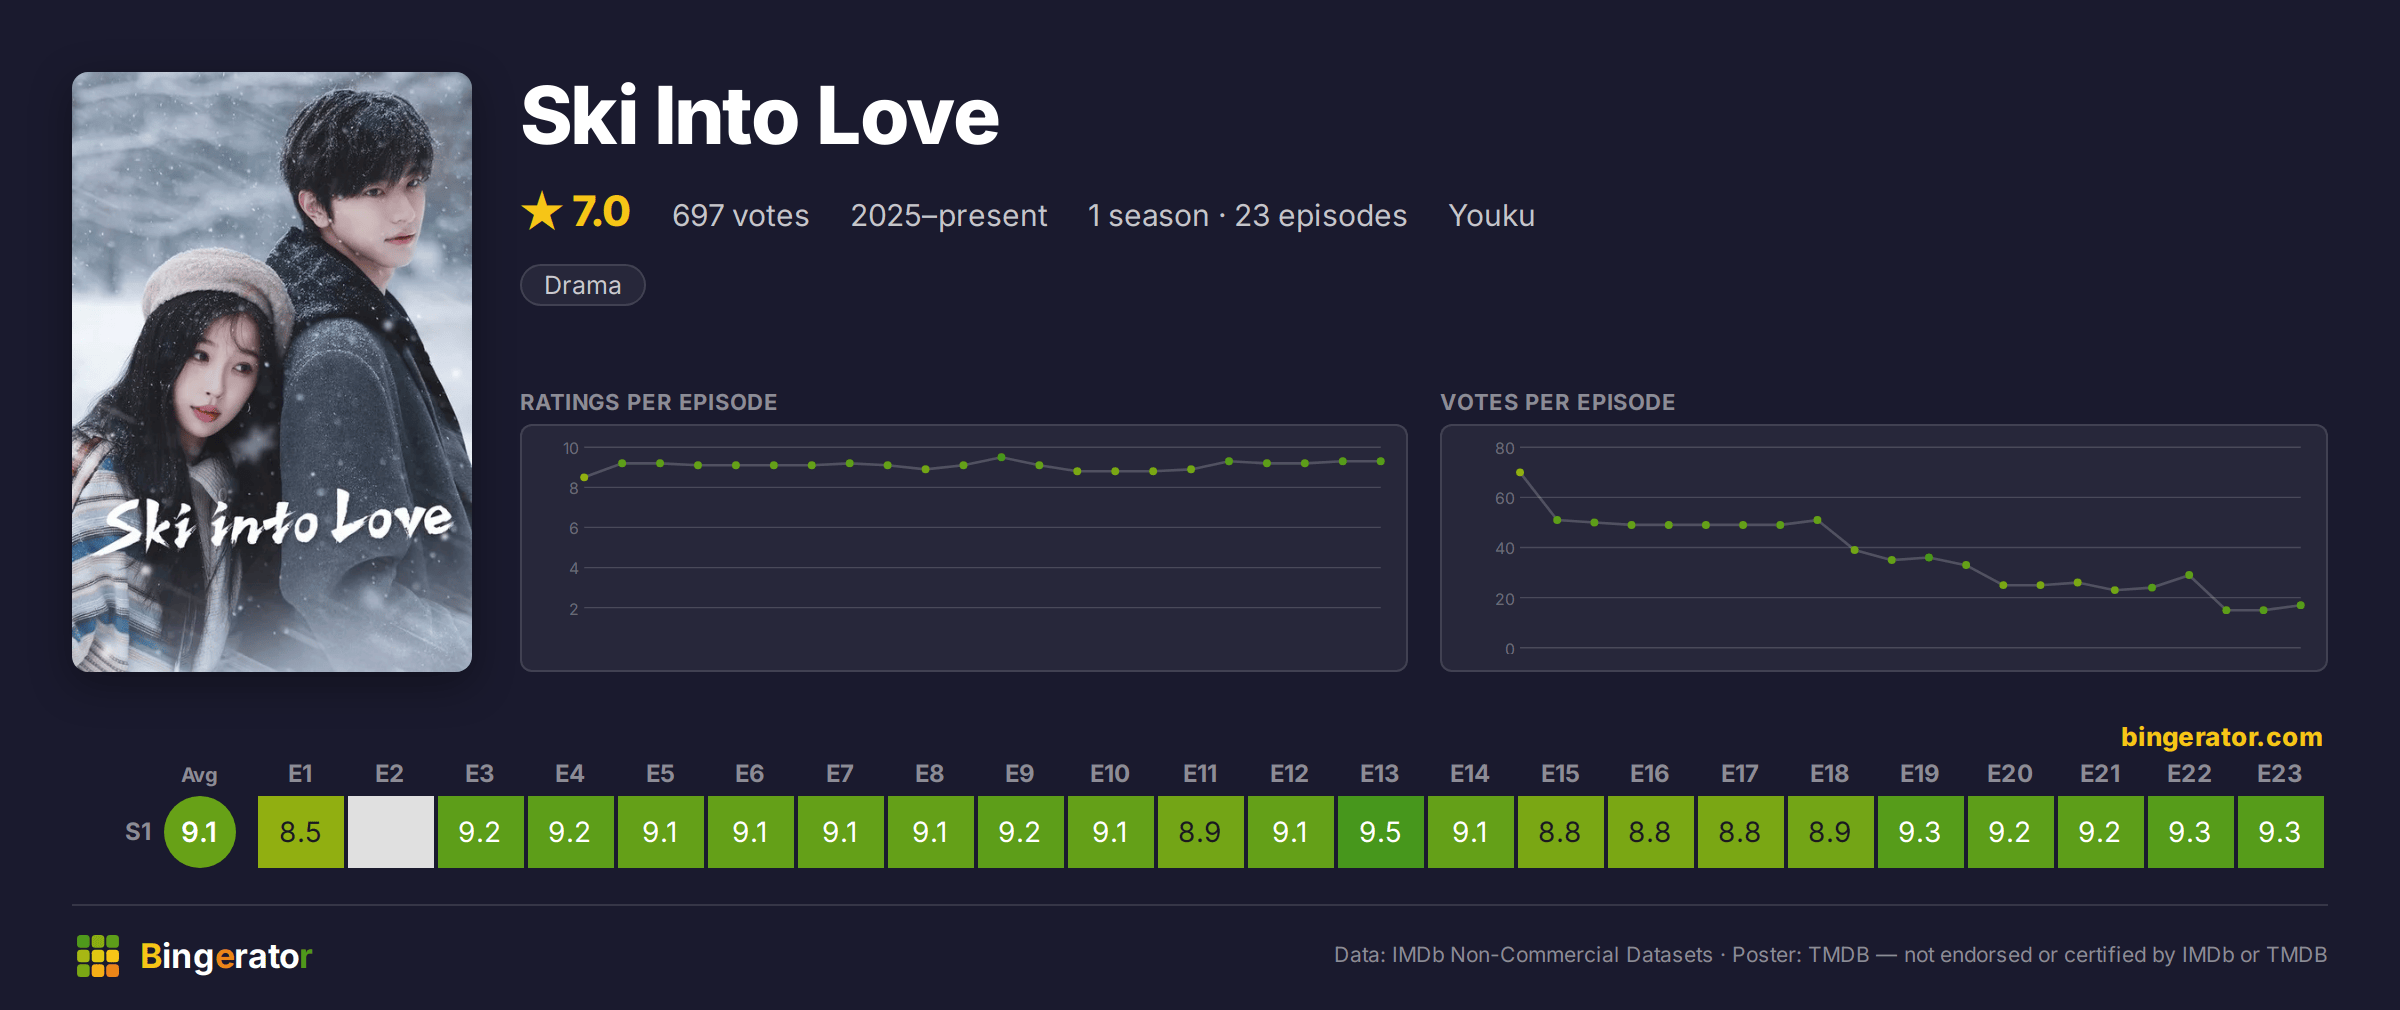Click the E23 rating cell 9.3
This screenshot has width=2400, height=1010.
2281,832
